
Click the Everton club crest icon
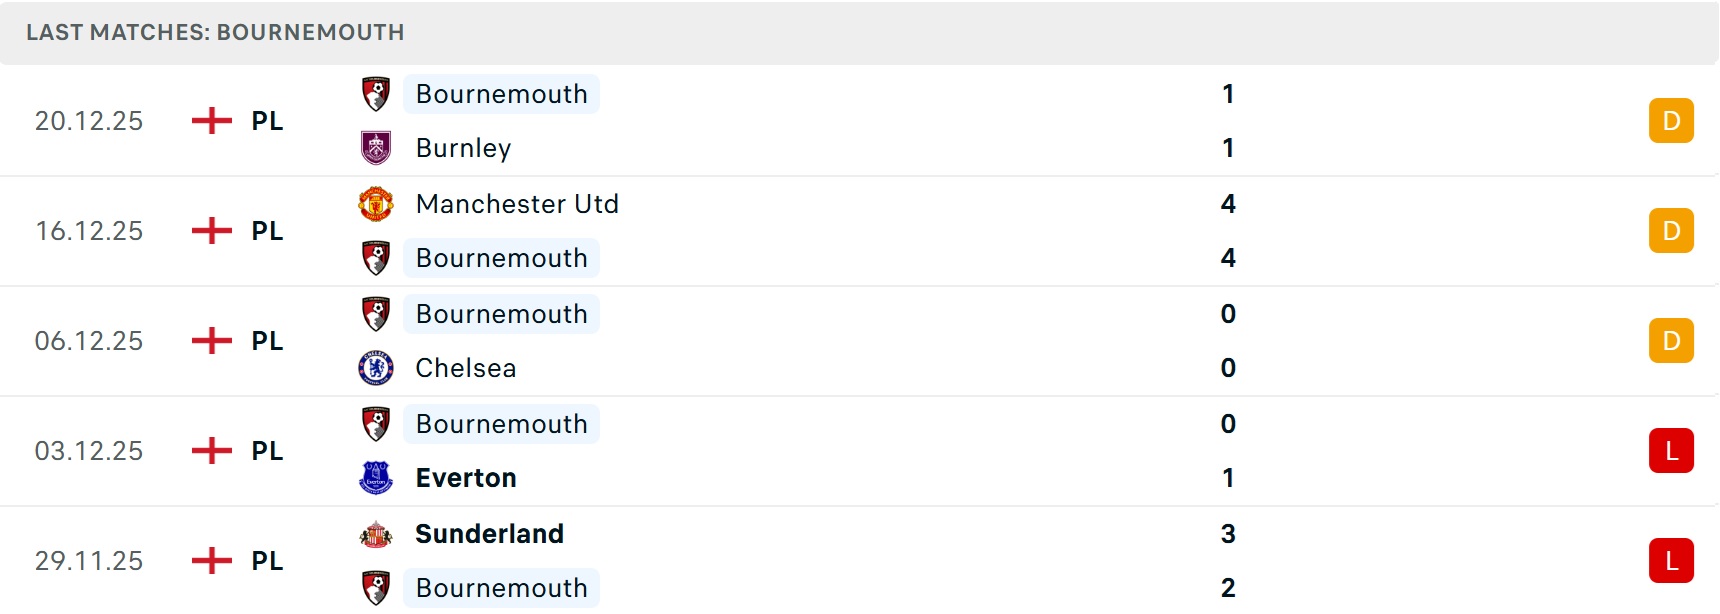click(376, 478)
